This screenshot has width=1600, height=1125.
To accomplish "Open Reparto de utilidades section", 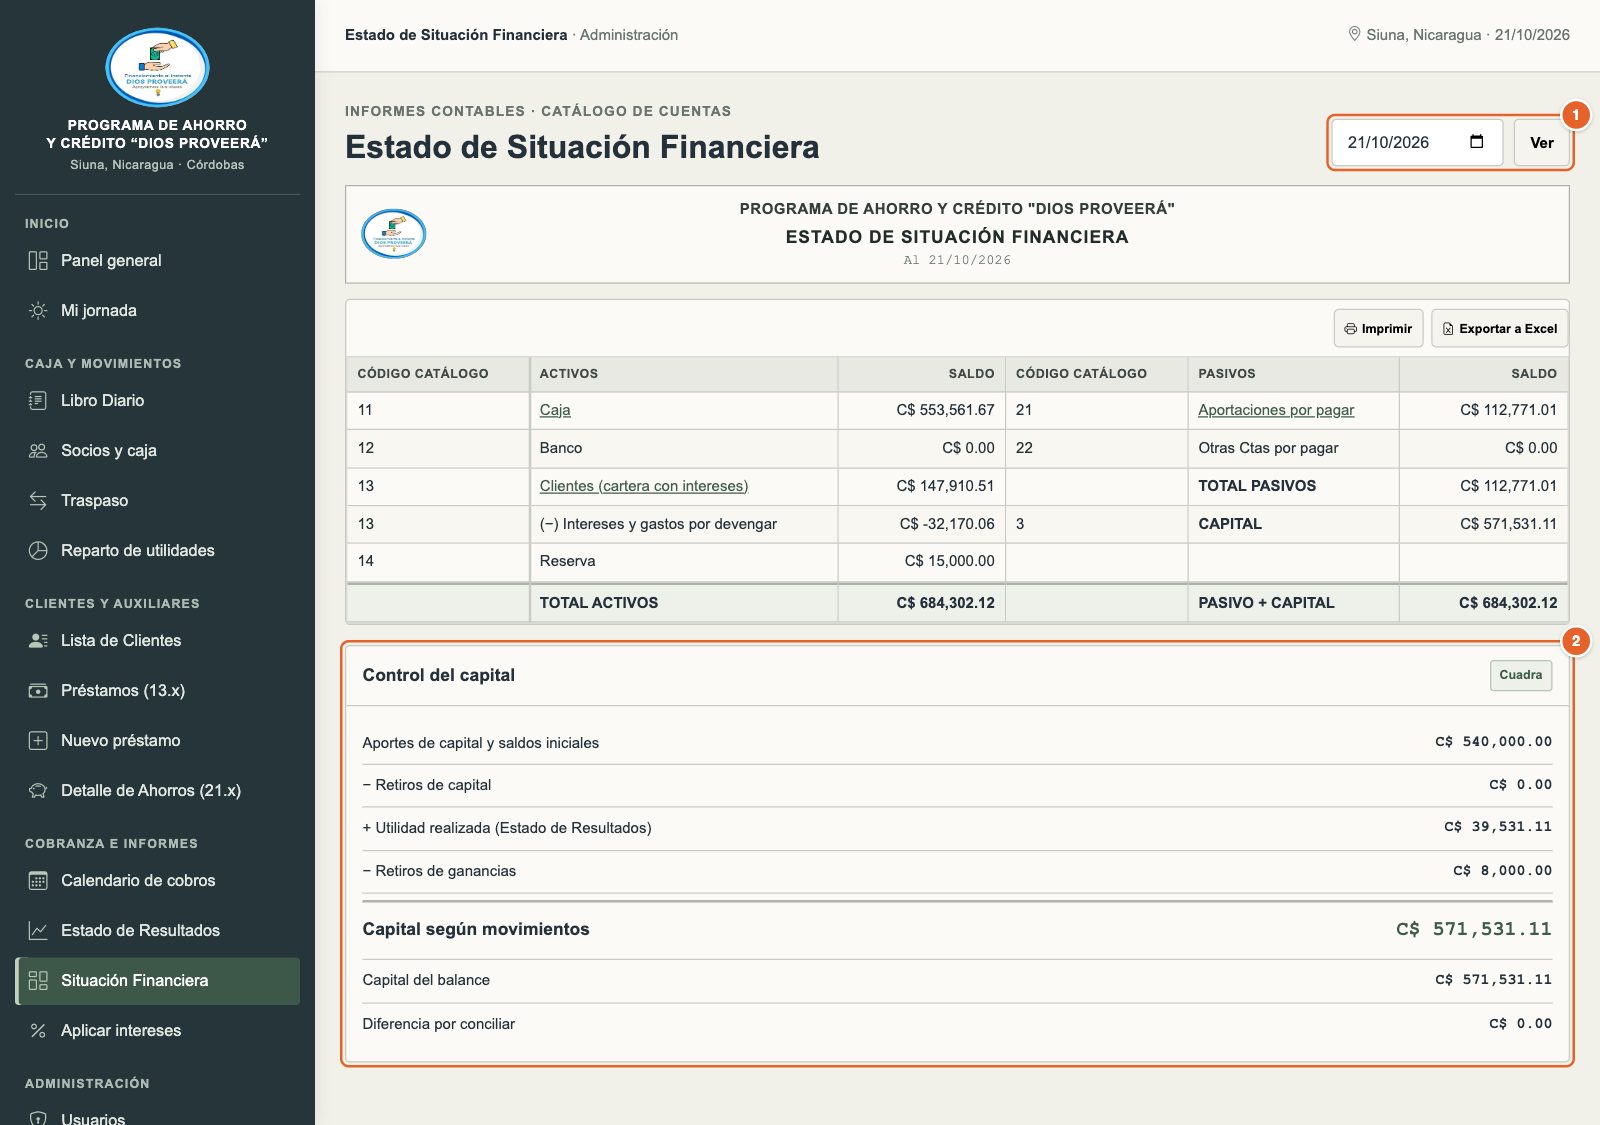I will click(157, 551).
